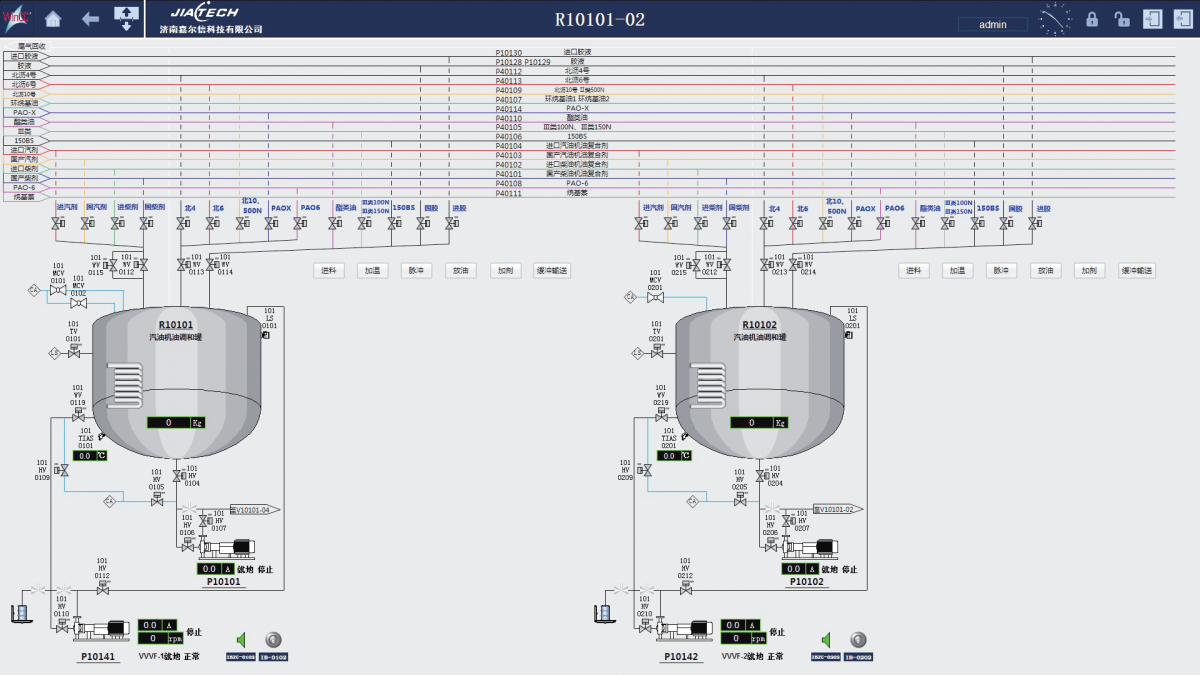This screenshot has height=675, width=1200.
Task: Click valve 101 HV 0206
Action: (771, 546)
